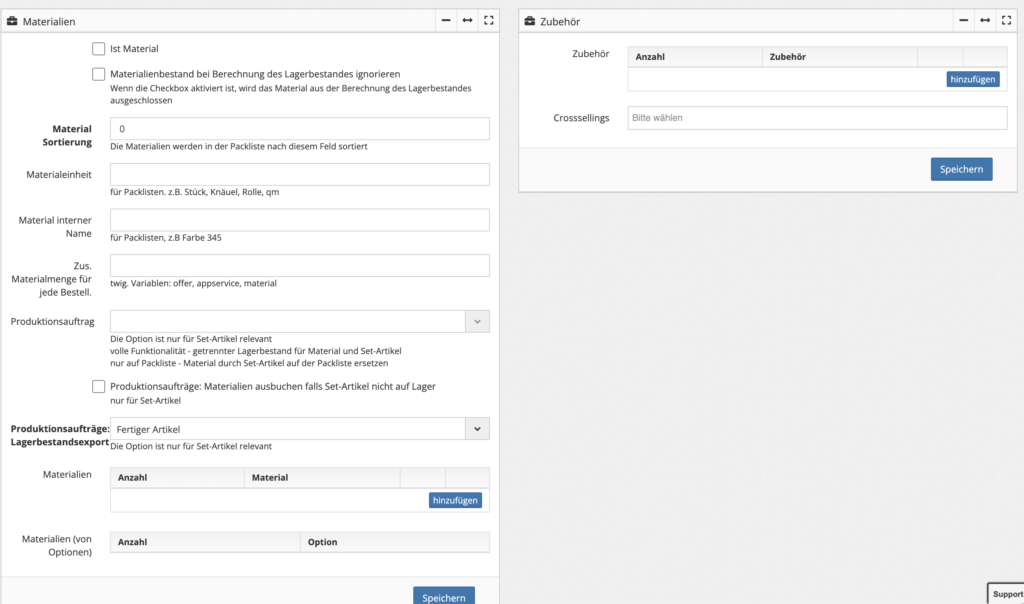The height and width of the screenshot is (604, 1024).
Task: Click the briefcase icon beside Materialien title
Action: tap(12, 21)
